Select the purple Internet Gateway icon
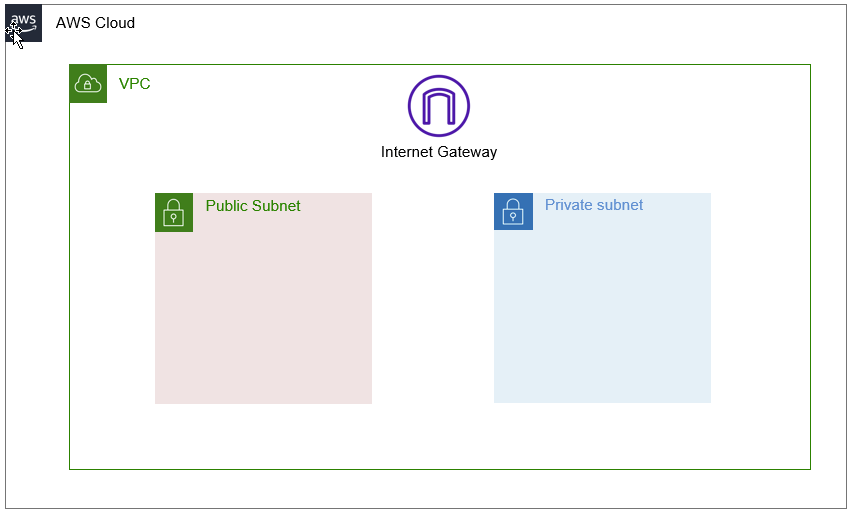This screenshot has height=512, width=850. [x=439, y=106]
